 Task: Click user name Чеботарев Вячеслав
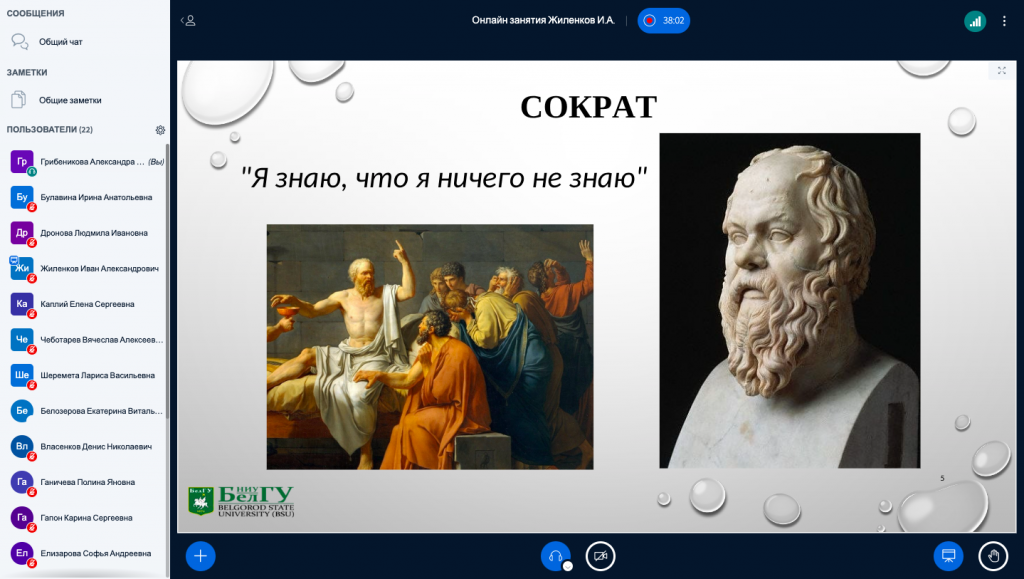click(102, 339)
